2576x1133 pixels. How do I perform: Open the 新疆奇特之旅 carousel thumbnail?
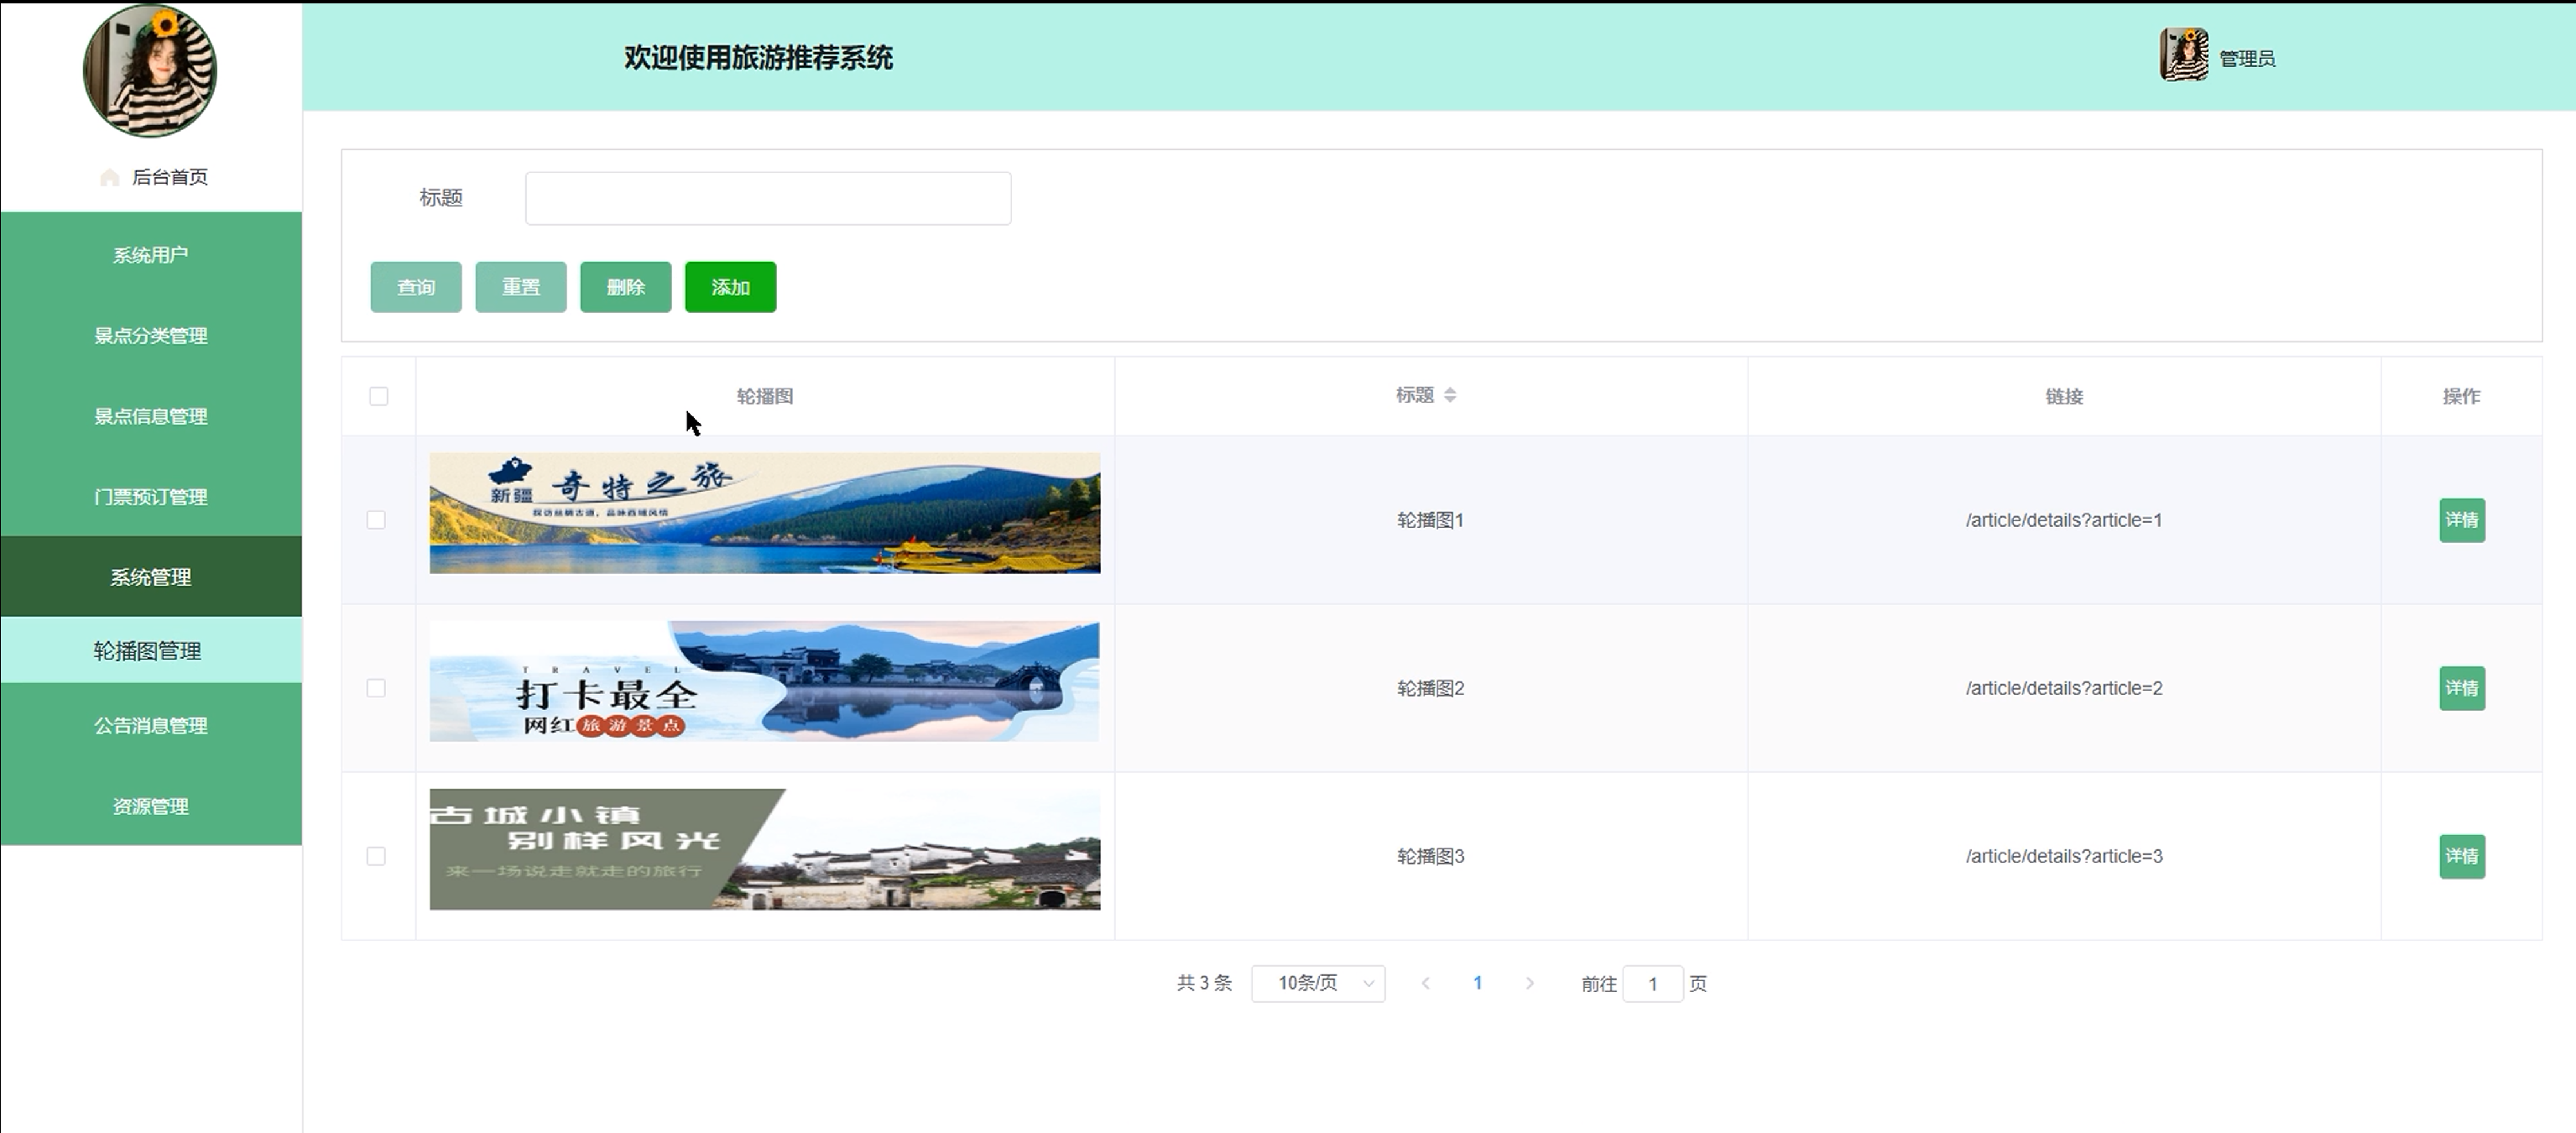point(764,513)
